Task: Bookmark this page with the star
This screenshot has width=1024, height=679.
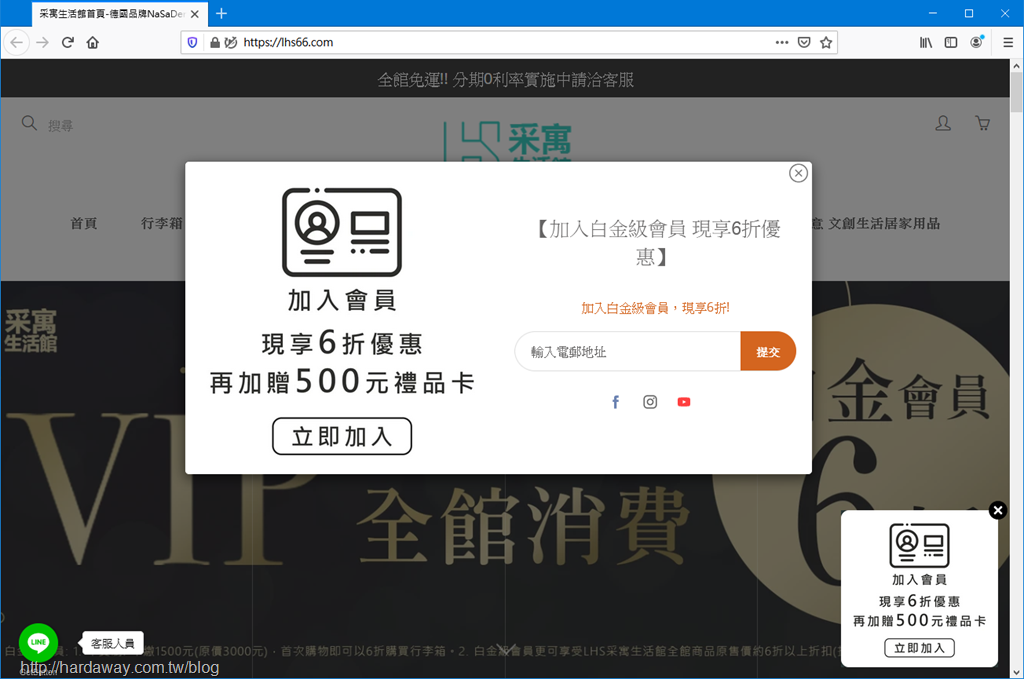Action: coord(826,42)
